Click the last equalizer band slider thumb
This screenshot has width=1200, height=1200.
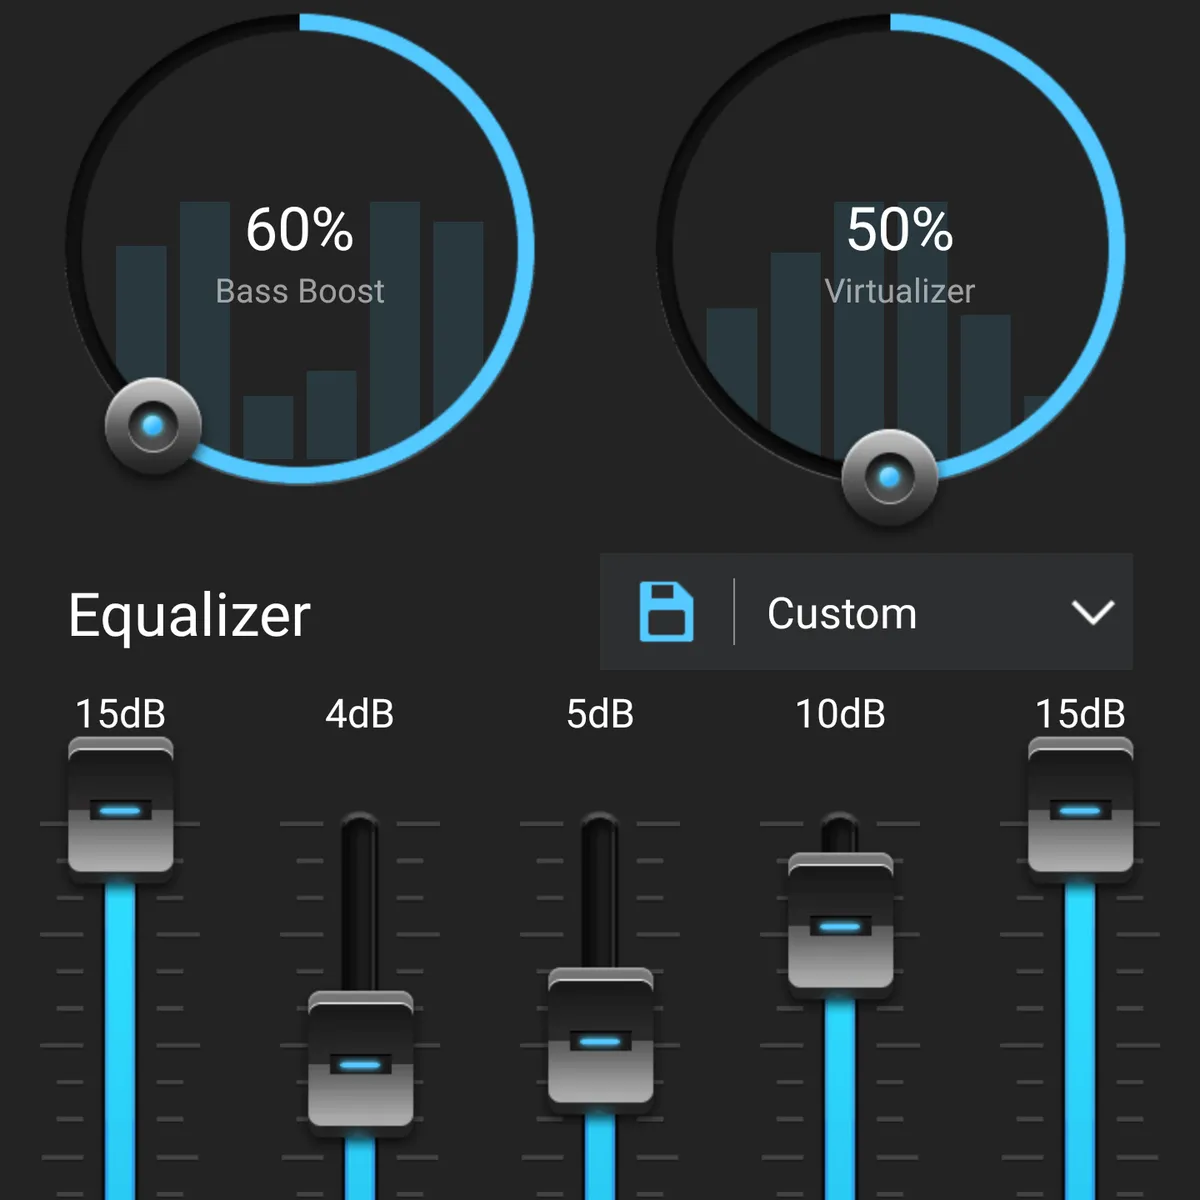click(1080, 806)
